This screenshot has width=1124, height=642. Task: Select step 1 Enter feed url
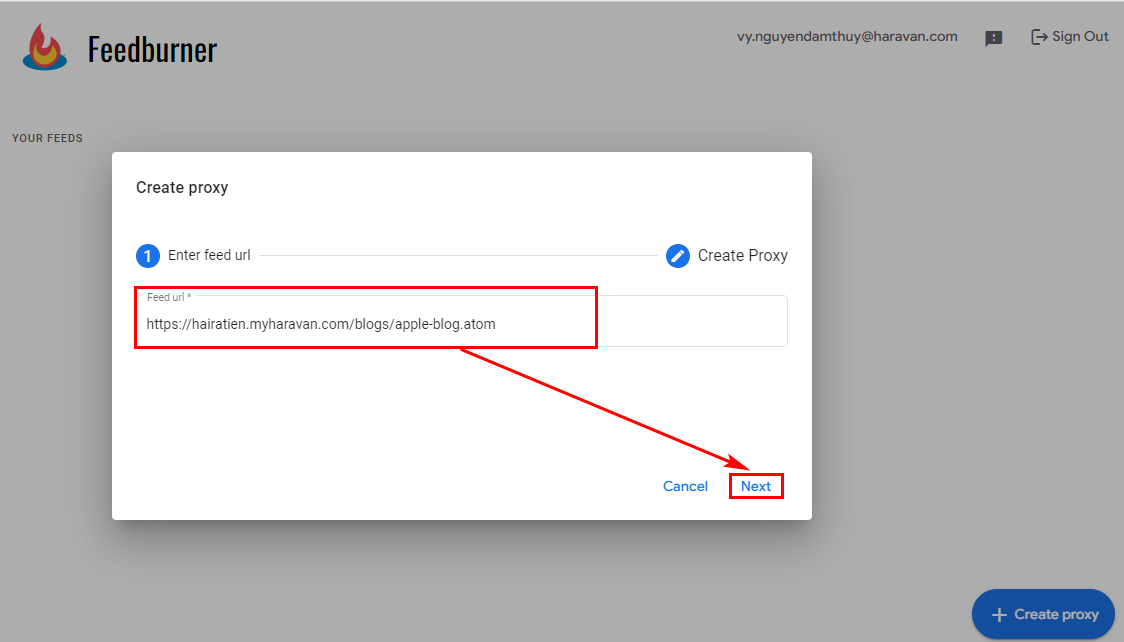click(x=194, y=255)
